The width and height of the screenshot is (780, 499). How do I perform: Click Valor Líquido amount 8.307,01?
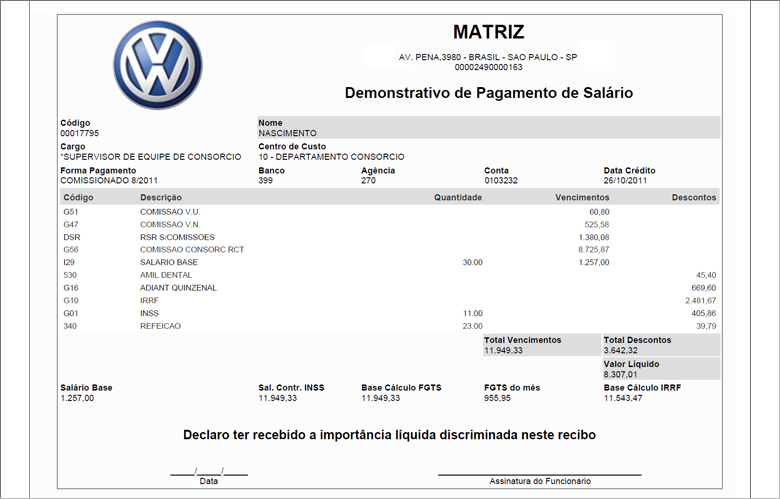pyautogui.click(x=620, y=375)
